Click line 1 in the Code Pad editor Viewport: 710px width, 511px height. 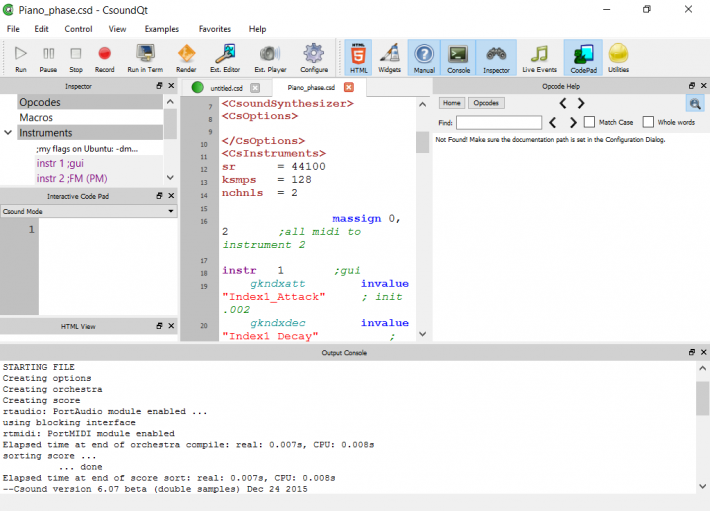pyautogui.click(x=108, y=229)
